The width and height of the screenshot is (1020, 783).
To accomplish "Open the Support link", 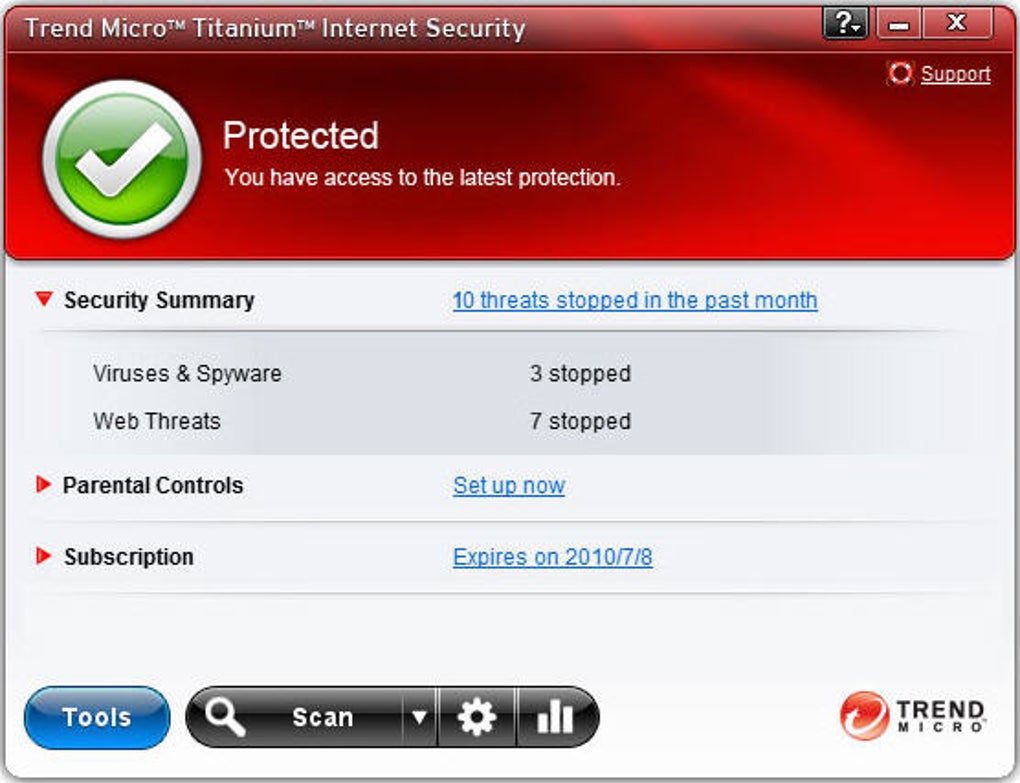I will pyautogui.click(x=955, y=74).
